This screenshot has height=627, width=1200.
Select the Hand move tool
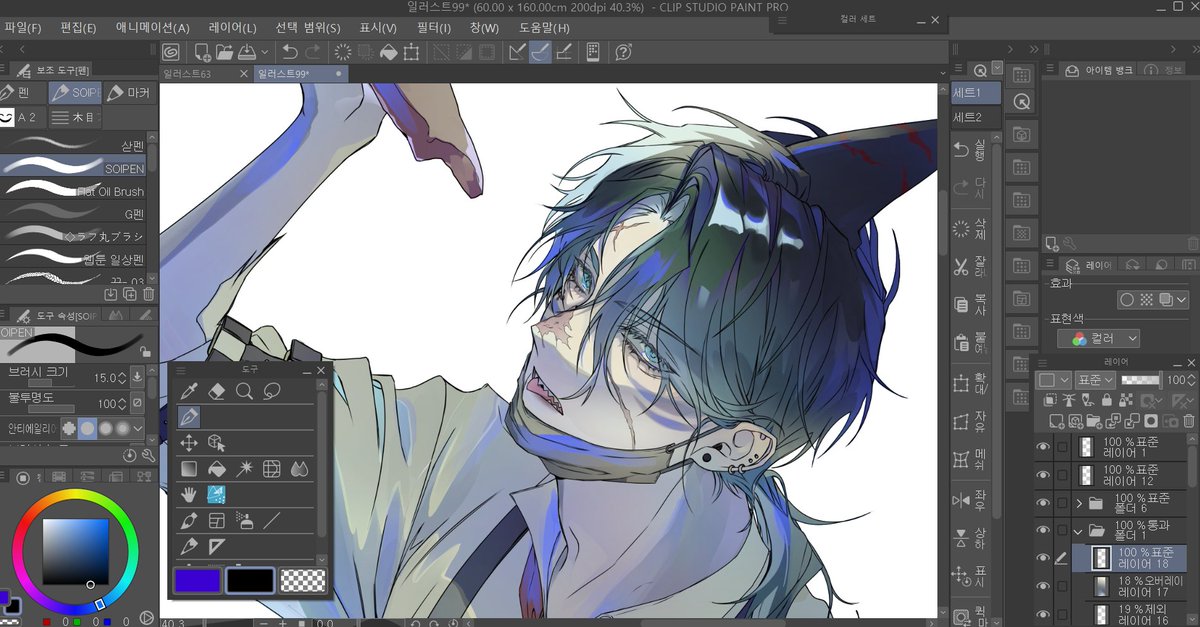click(188, 494)
